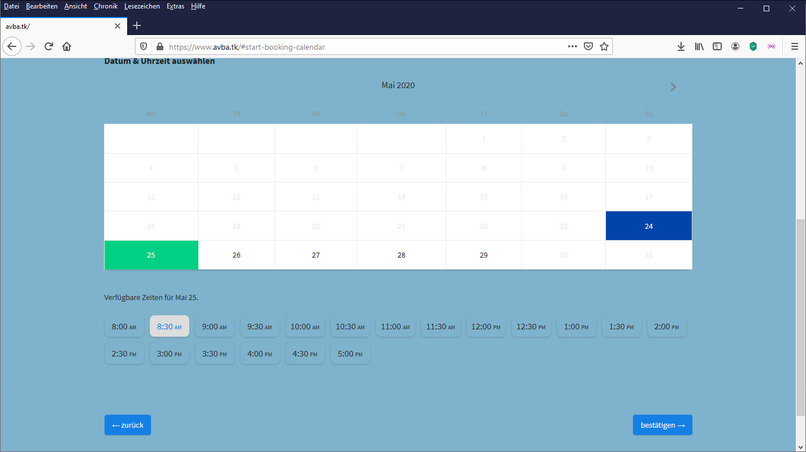The width and height of the screenshot is (806, 452).
Task: Open the Firefox hamburger menu
Action: pyautogui.click(x=794, y=46)
